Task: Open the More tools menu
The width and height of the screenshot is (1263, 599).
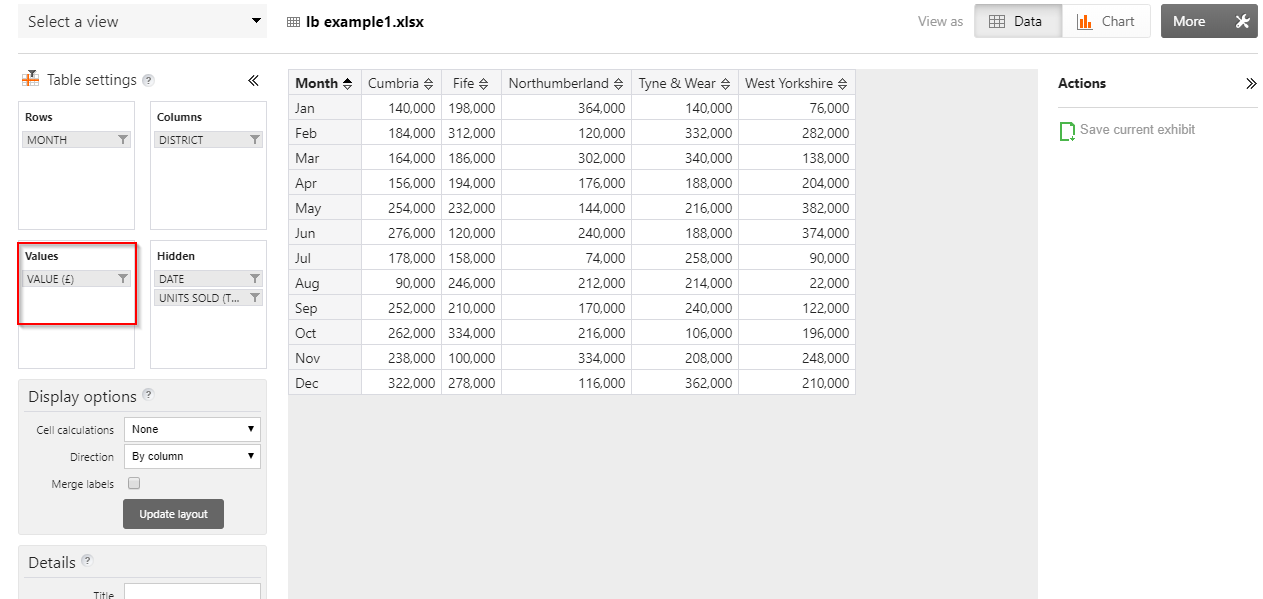Action: click(x=1208, y=21)
